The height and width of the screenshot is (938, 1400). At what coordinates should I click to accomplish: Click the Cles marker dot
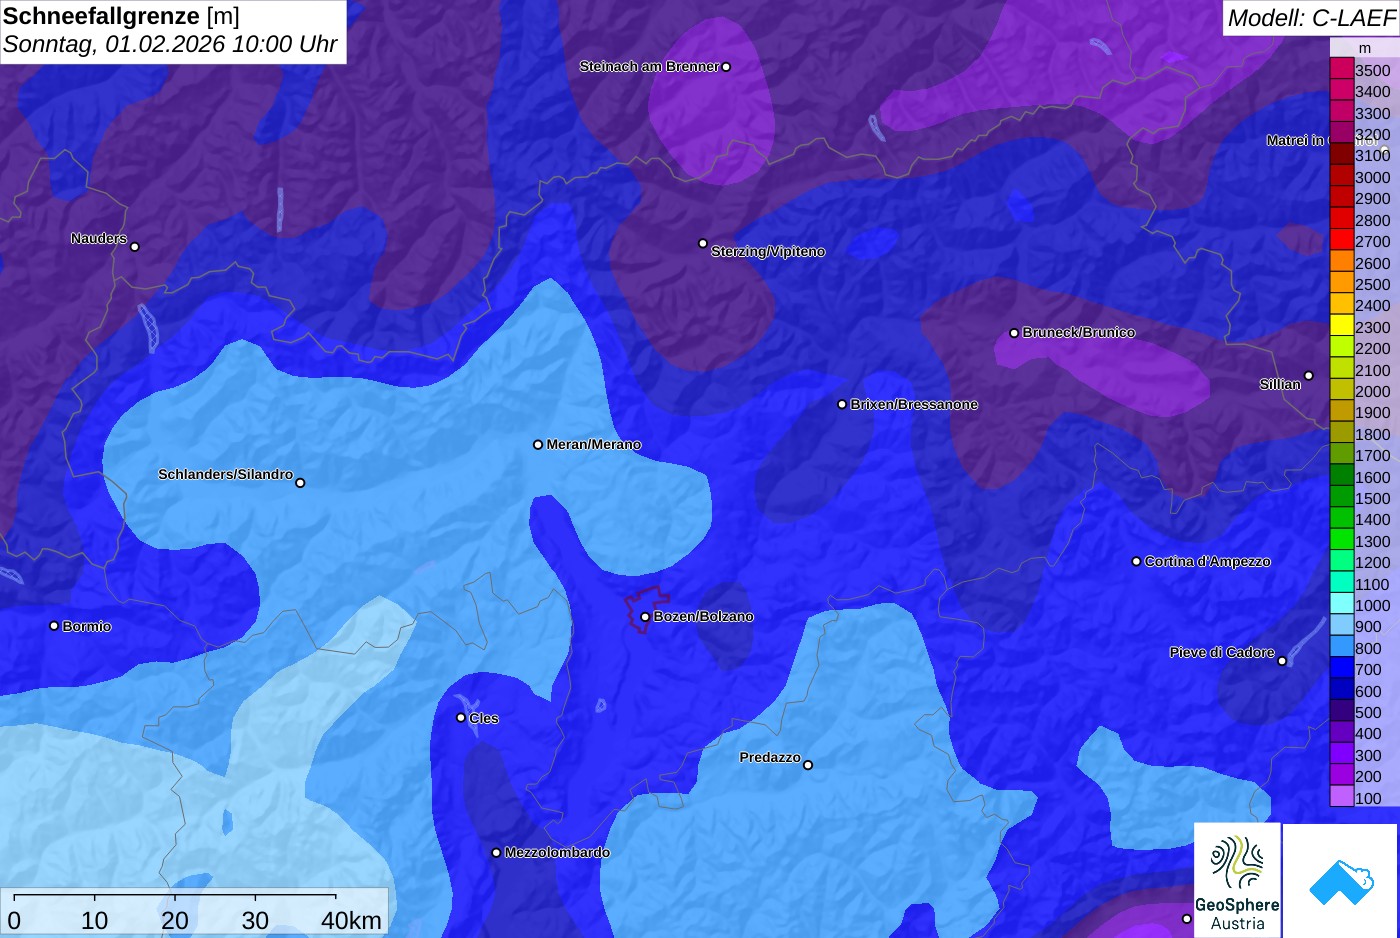pyautogui.click(x=461, y=718)
